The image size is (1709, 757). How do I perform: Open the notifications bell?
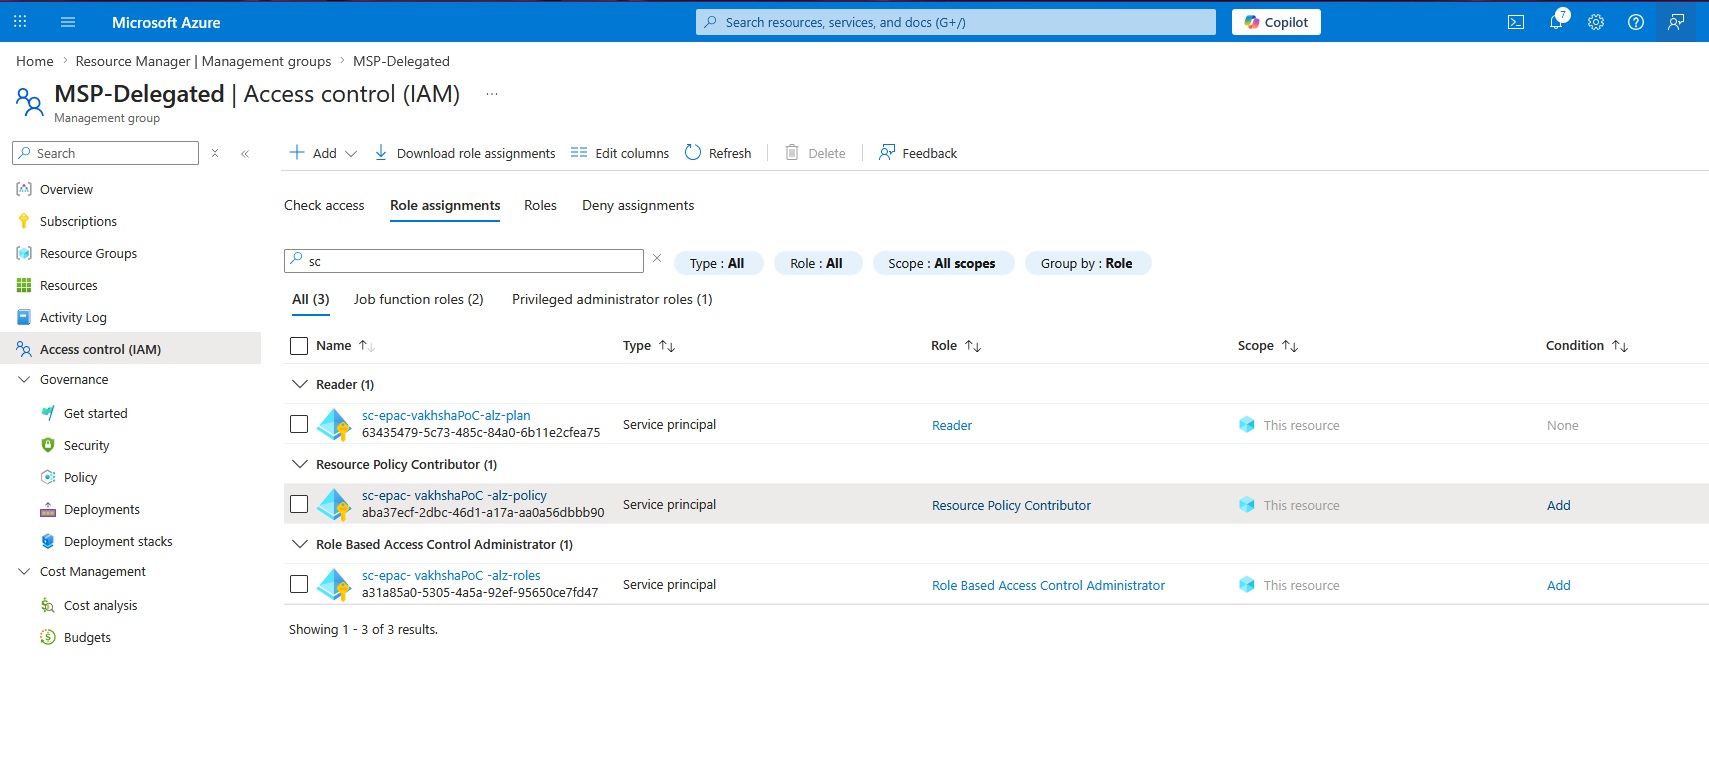point(1557,22)
